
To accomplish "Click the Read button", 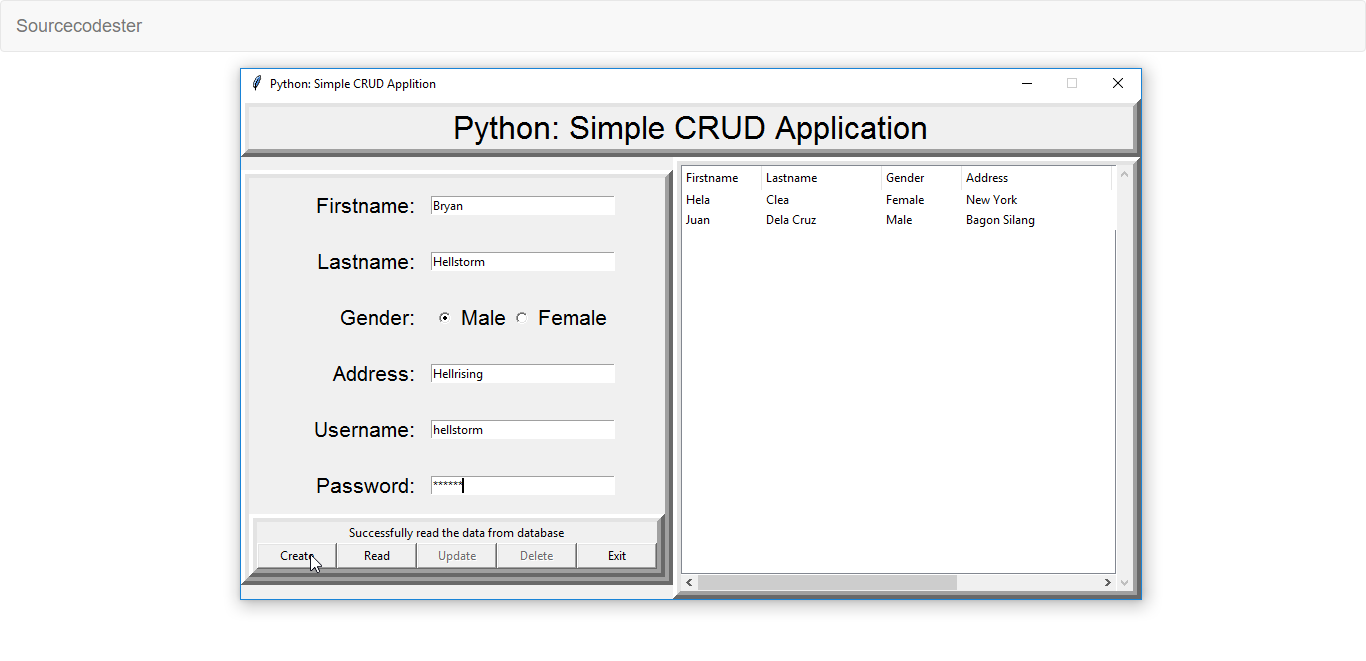I will (x=376, y=555).
